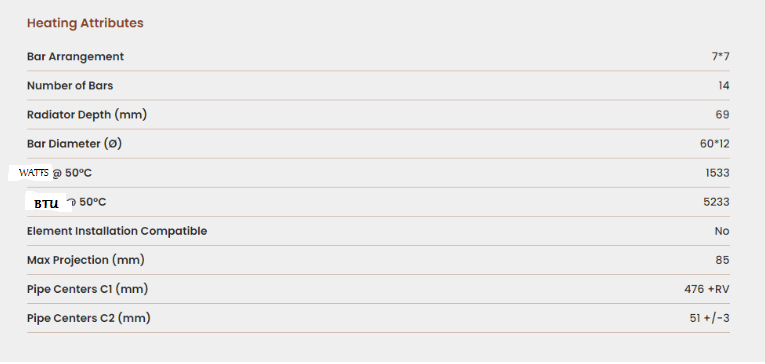
Task: Select Element Installation Compatible label
Action: 117,231
